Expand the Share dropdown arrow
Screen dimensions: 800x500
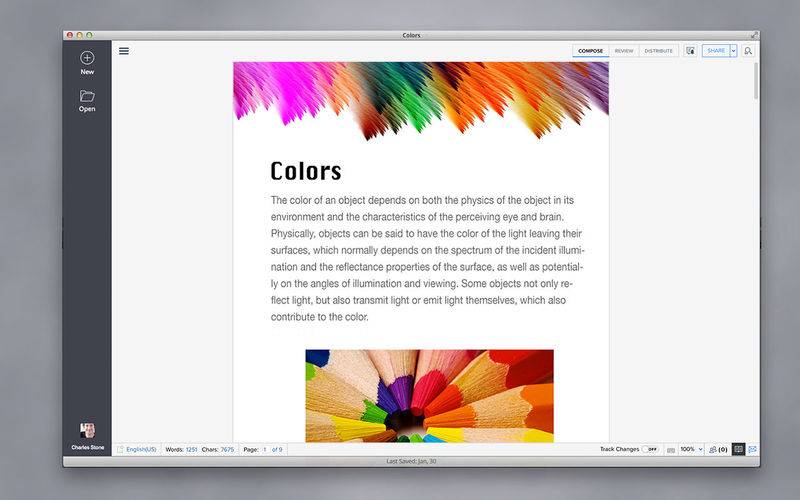pyautogui.click(x=734, y=51)
